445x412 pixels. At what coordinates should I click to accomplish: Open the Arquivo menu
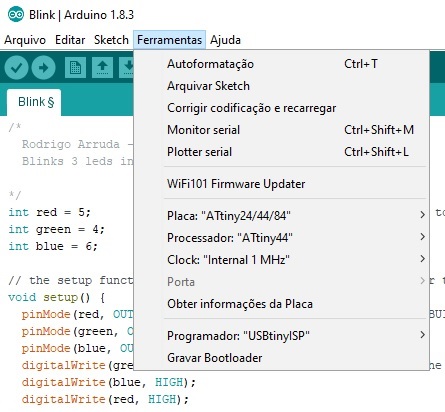coord(25,40)
